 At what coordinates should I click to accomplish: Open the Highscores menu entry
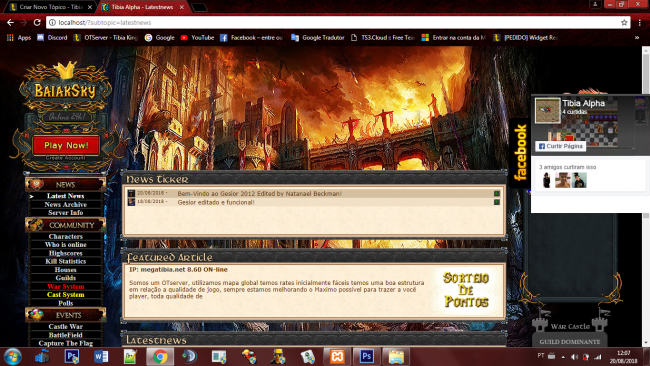(x=65, y=253)
